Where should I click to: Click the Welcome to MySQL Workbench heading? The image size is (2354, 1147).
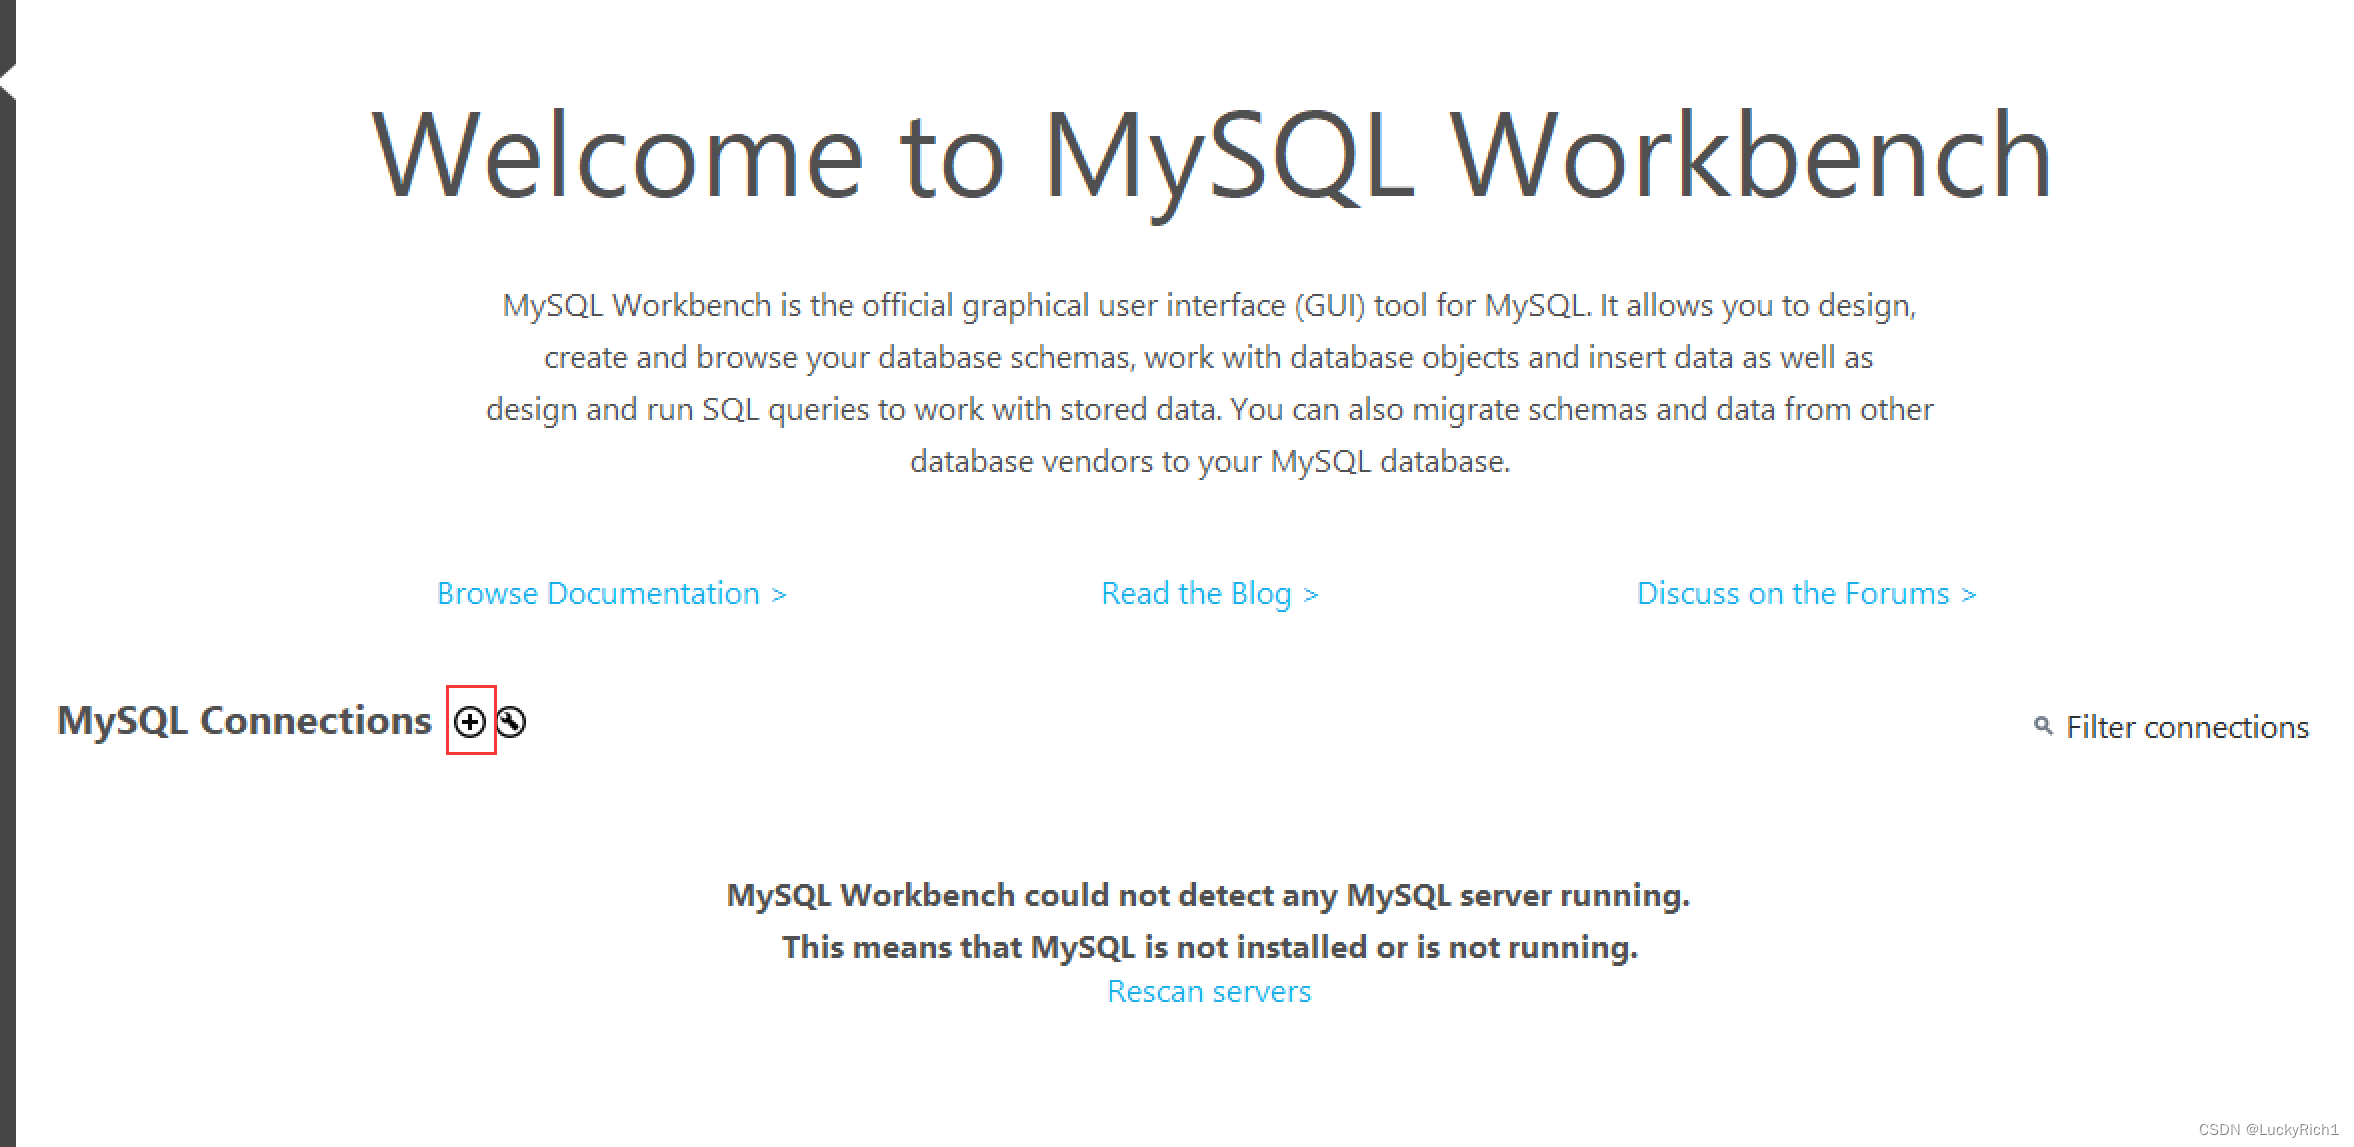1210,157
